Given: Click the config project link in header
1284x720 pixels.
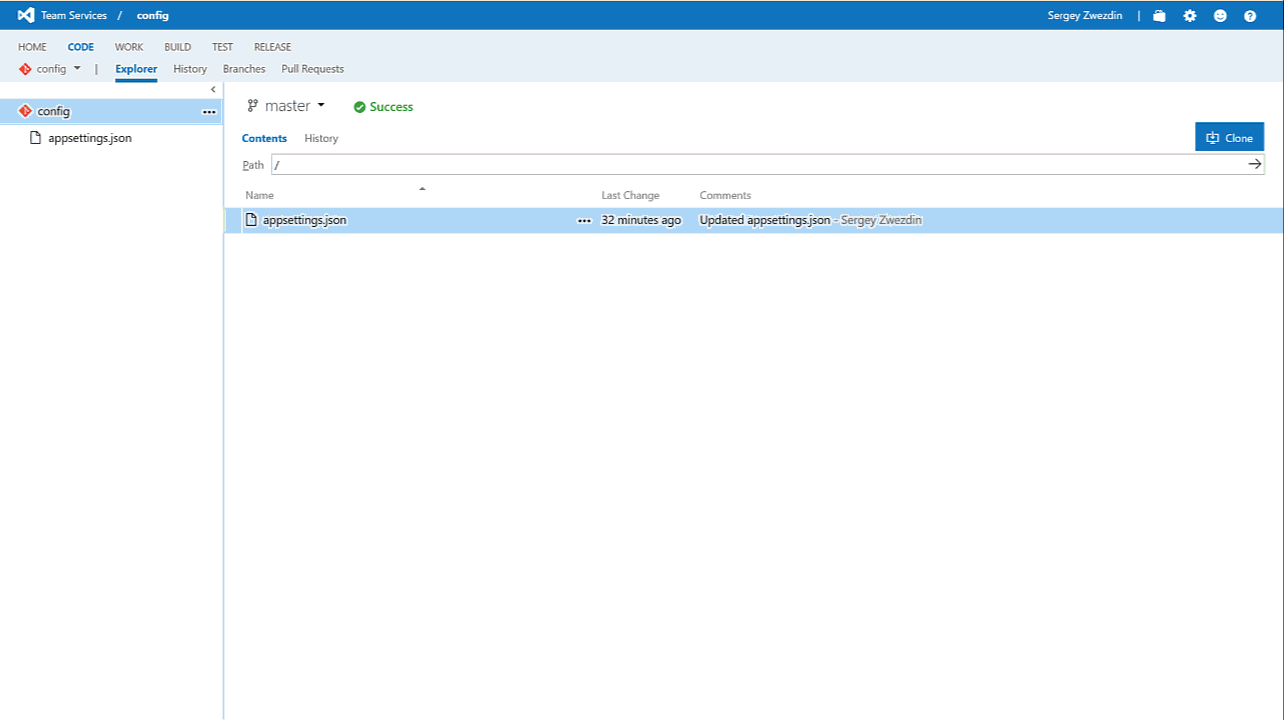Looking at the screenshot, I should pos(153,16).
